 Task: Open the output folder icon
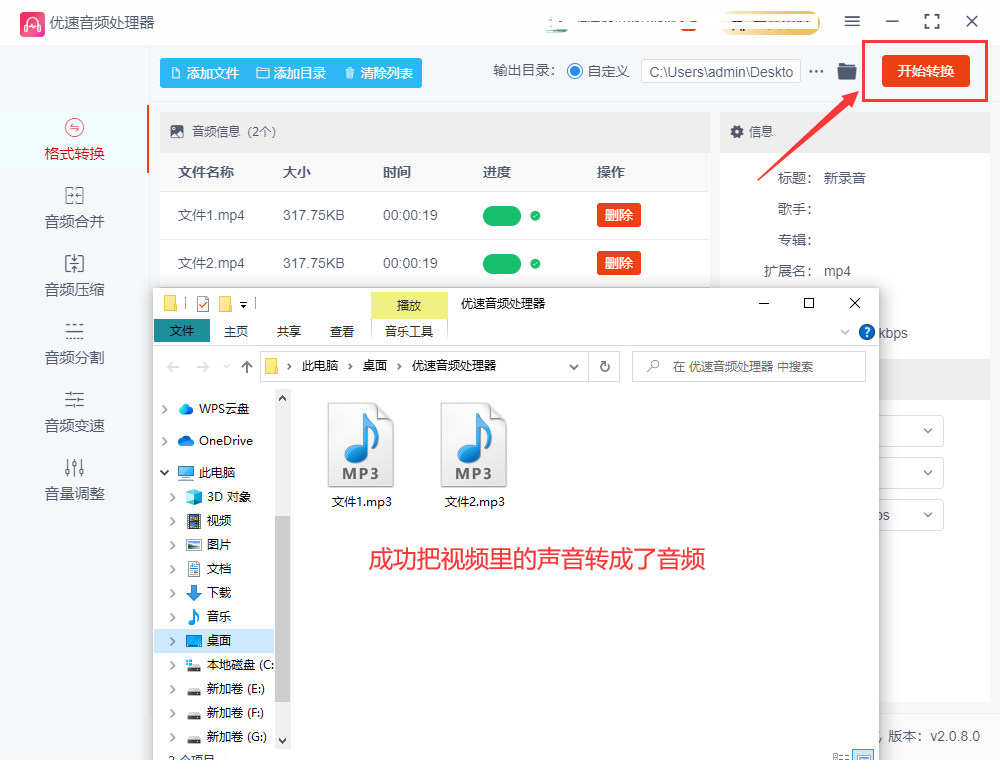[847, 71]
